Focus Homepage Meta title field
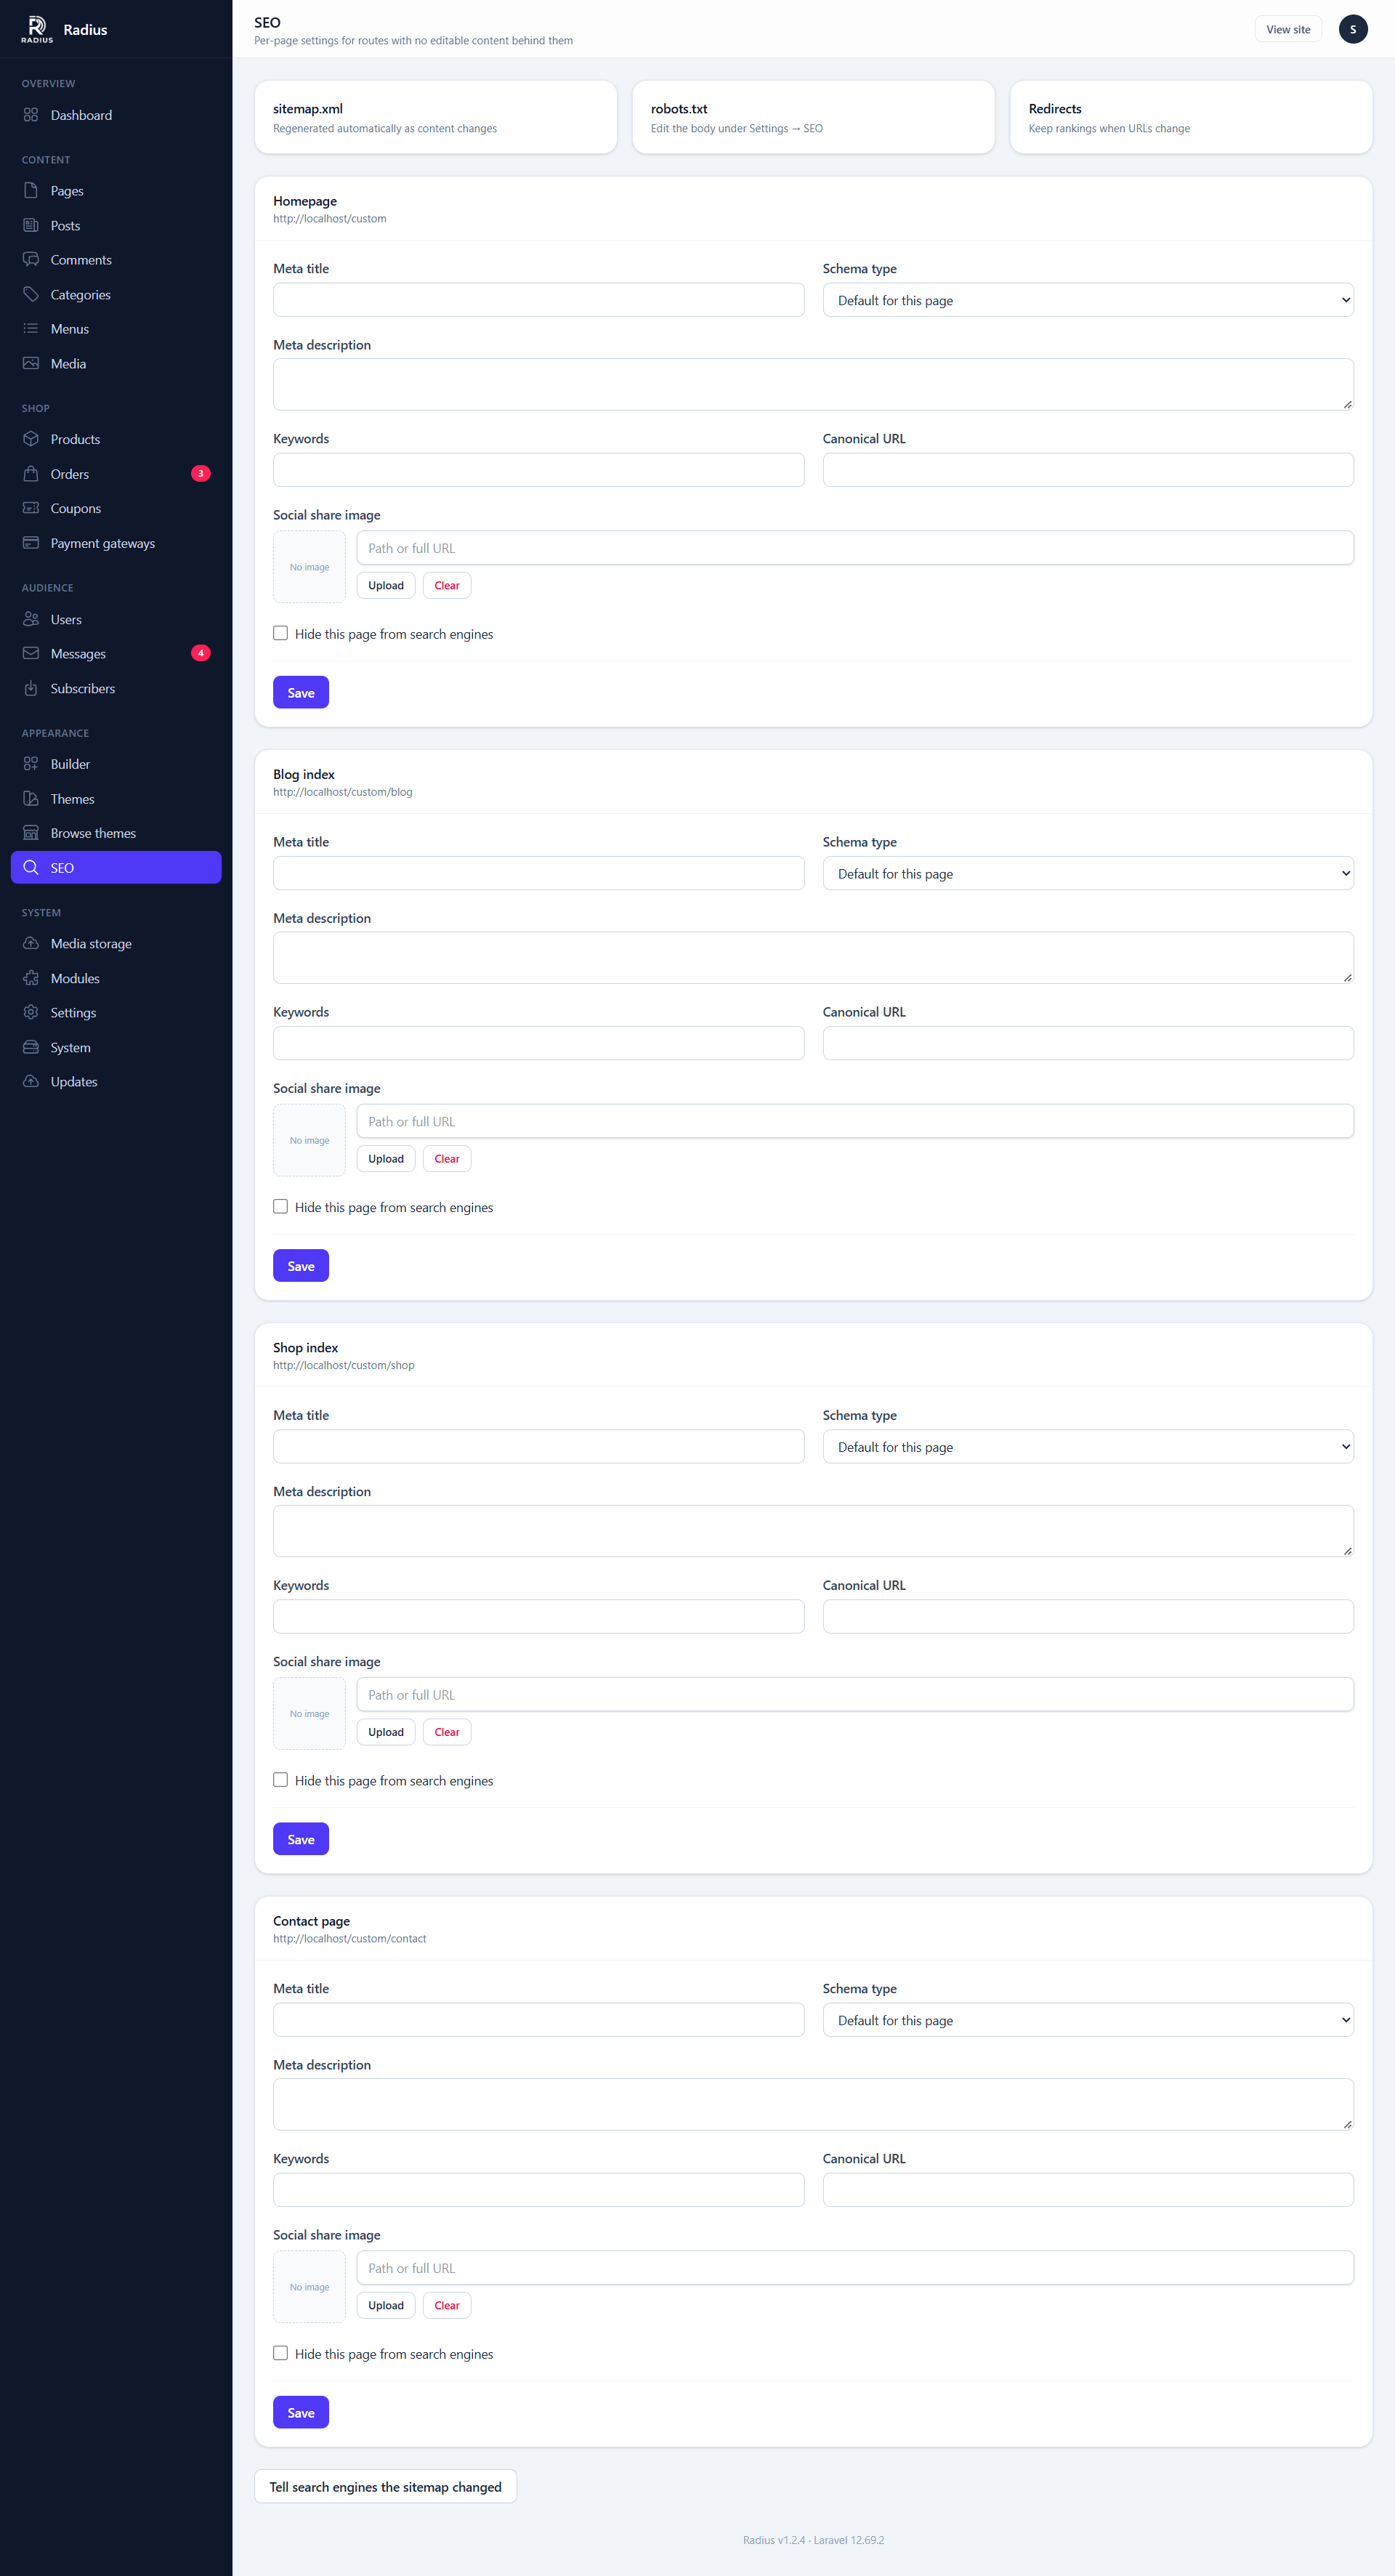1395x2576 pixels. tap(538, 300)
